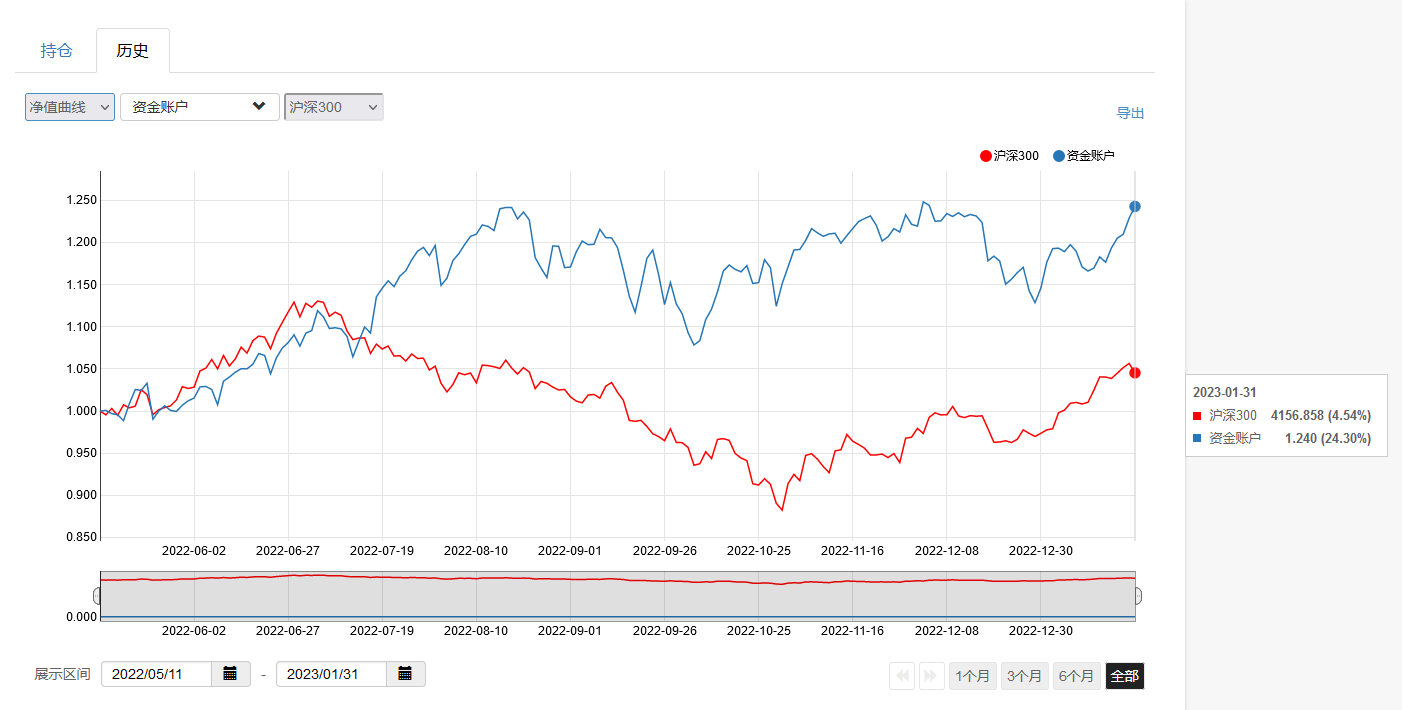Click the 导出 export link
The width and height of the screenshot is (1402, 710).
(1130, 113)
